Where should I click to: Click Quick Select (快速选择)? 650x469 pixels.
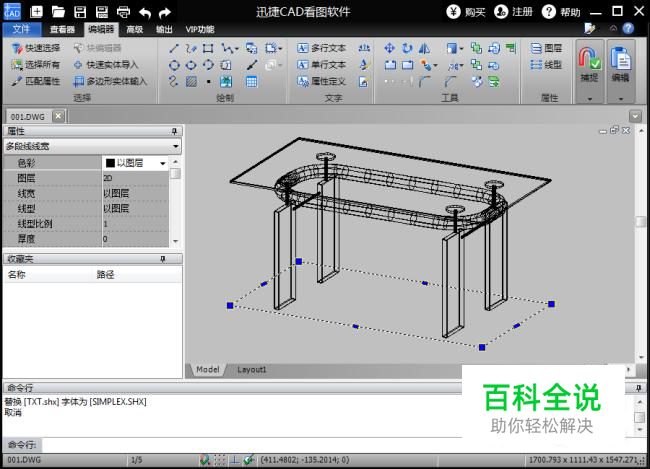[x=36, y=48]
